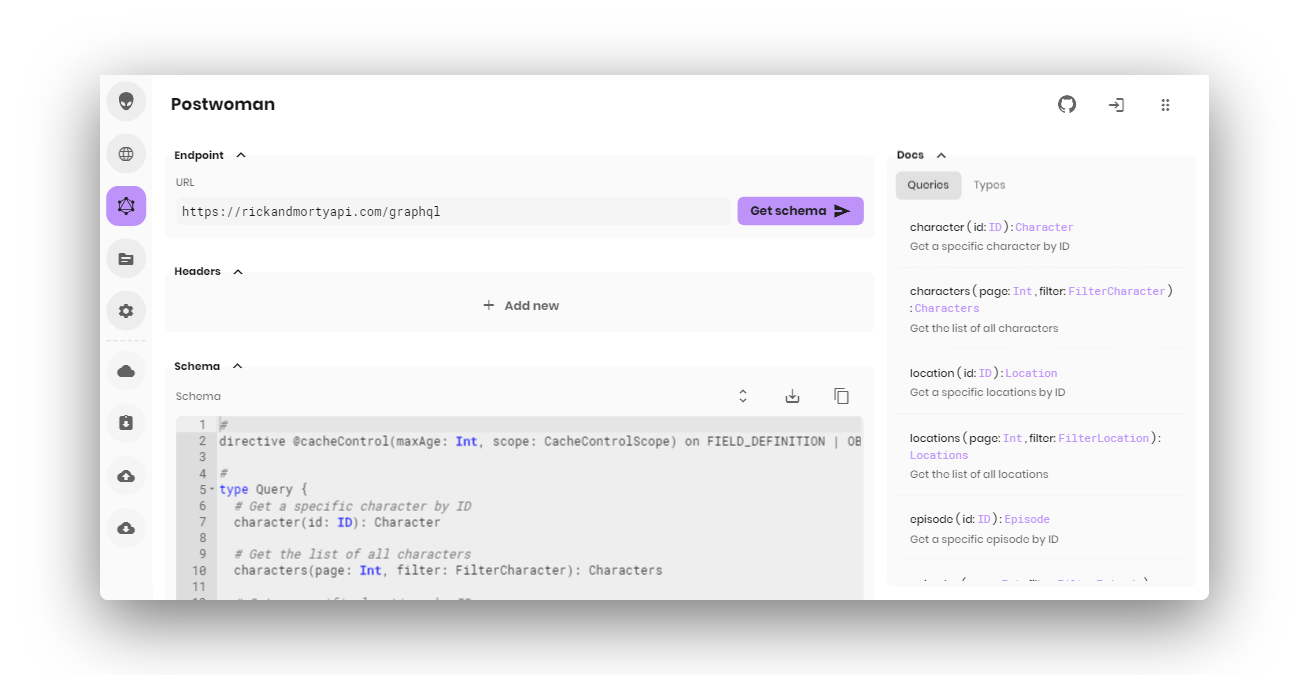The height and width of the screenshot is (675, 1309).
Task: Collapse the Endpoint section
Action: [241, 155]
